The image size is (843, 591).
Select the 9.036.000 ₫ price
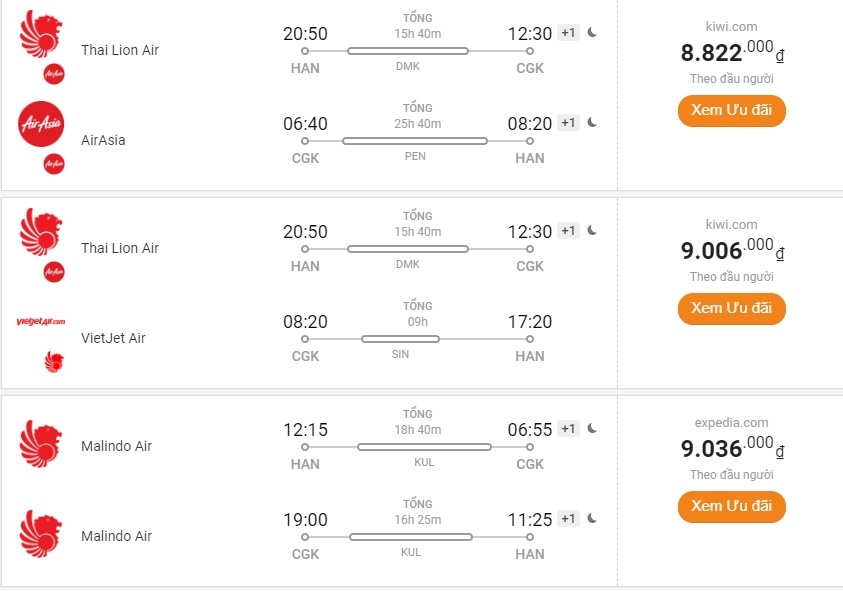click(x=731, y=447)
